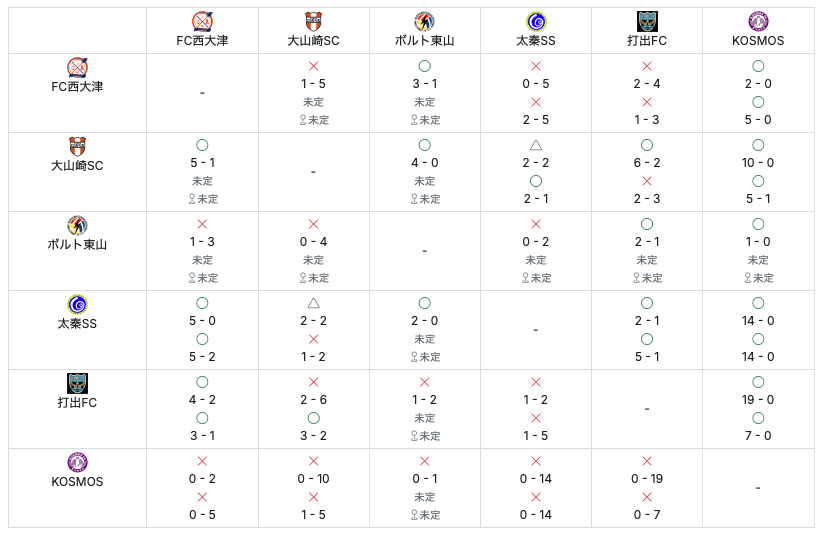Image resolution: width=823 pixels, height=534 pixels.
Task: Open the 大山崎SC team name in the left column
Action: [77, 166]
